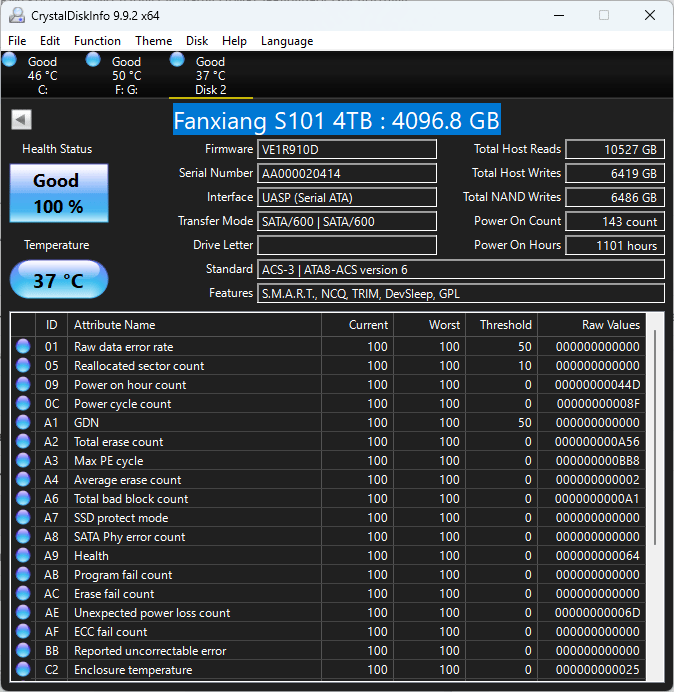Open the Edit menu
Image resolution: width=674 pixels, height=692 pixels.
[x=50, y=41]
